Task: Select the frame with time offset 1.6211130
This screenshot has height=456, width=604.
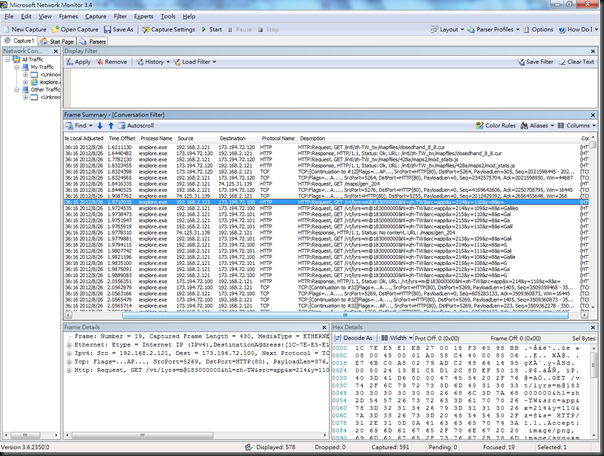Action: pos(327,147)
